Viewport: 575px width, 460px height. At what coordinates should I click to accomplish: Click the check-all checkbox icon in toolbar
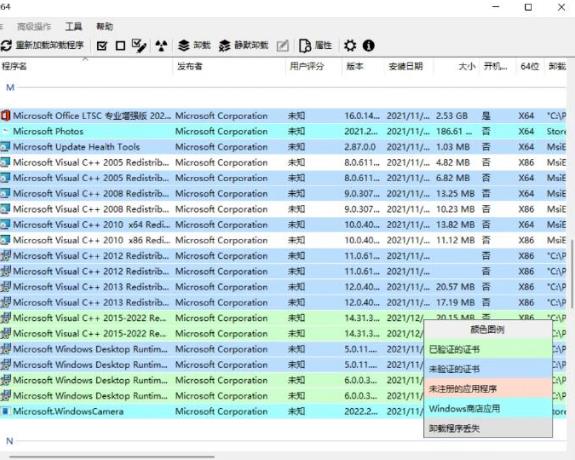pos(102,46)
